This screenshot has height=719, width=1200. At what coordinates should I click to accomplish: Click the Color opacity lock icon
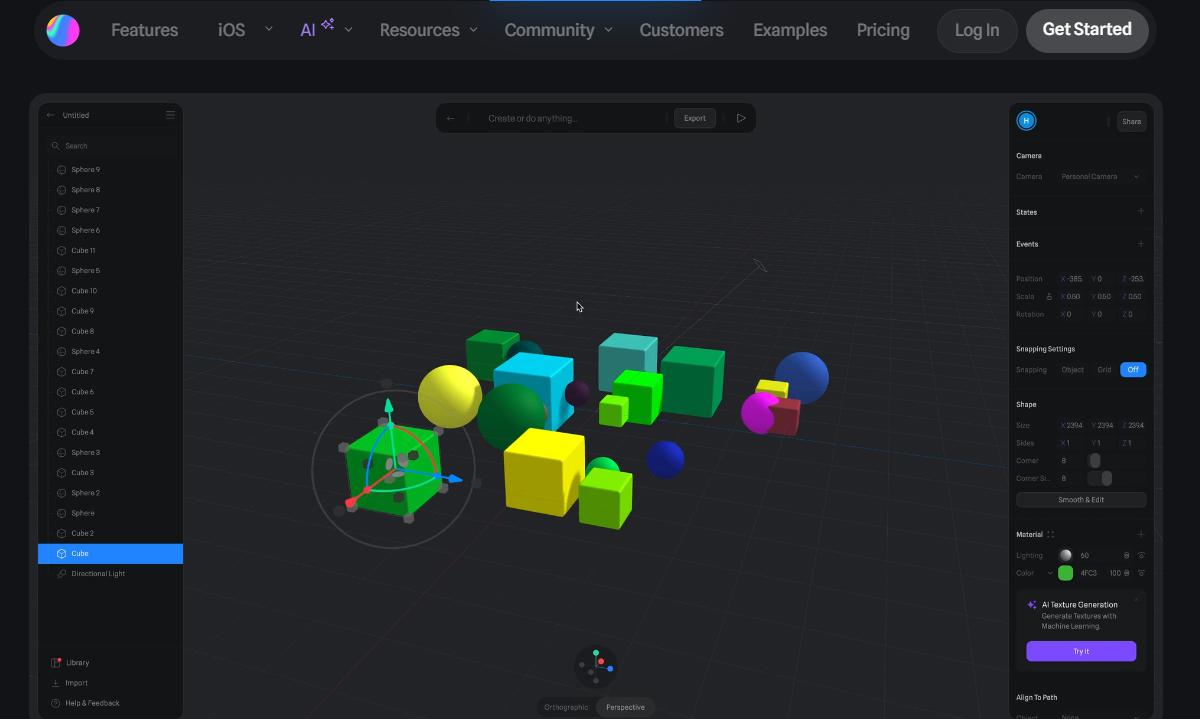tap(1127, 574)
